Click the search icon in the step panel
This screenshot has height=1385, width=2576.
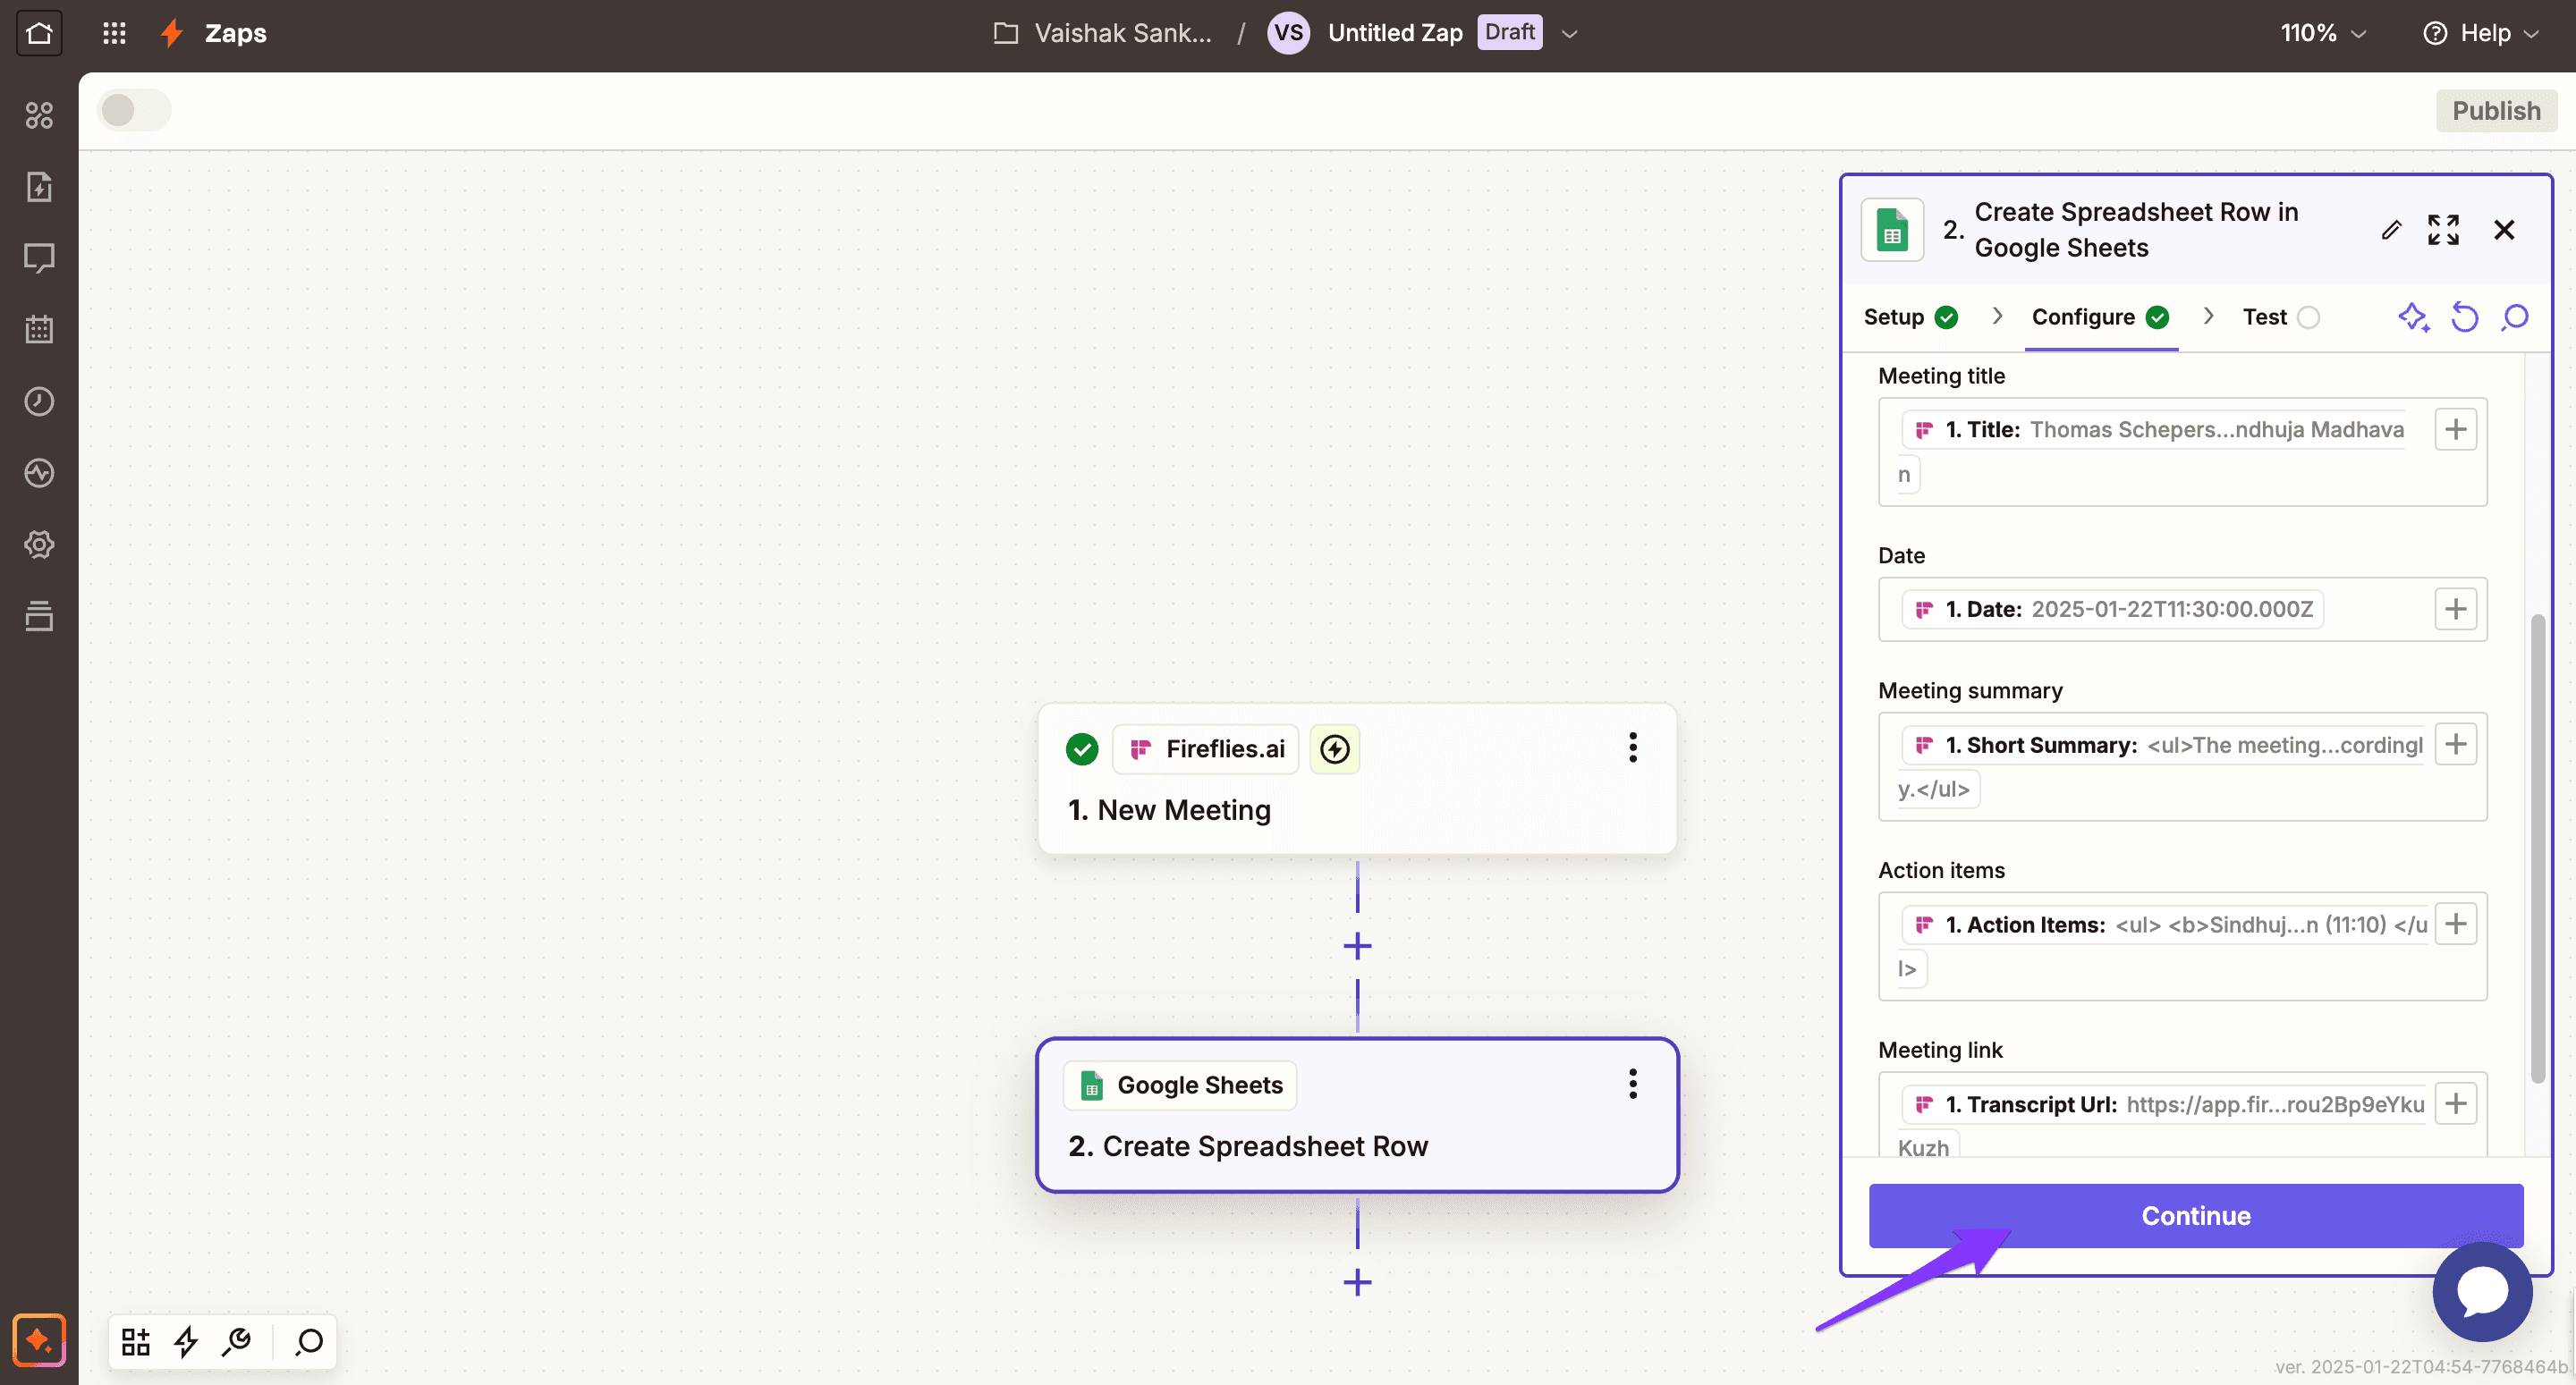(x=2514, y=317)
